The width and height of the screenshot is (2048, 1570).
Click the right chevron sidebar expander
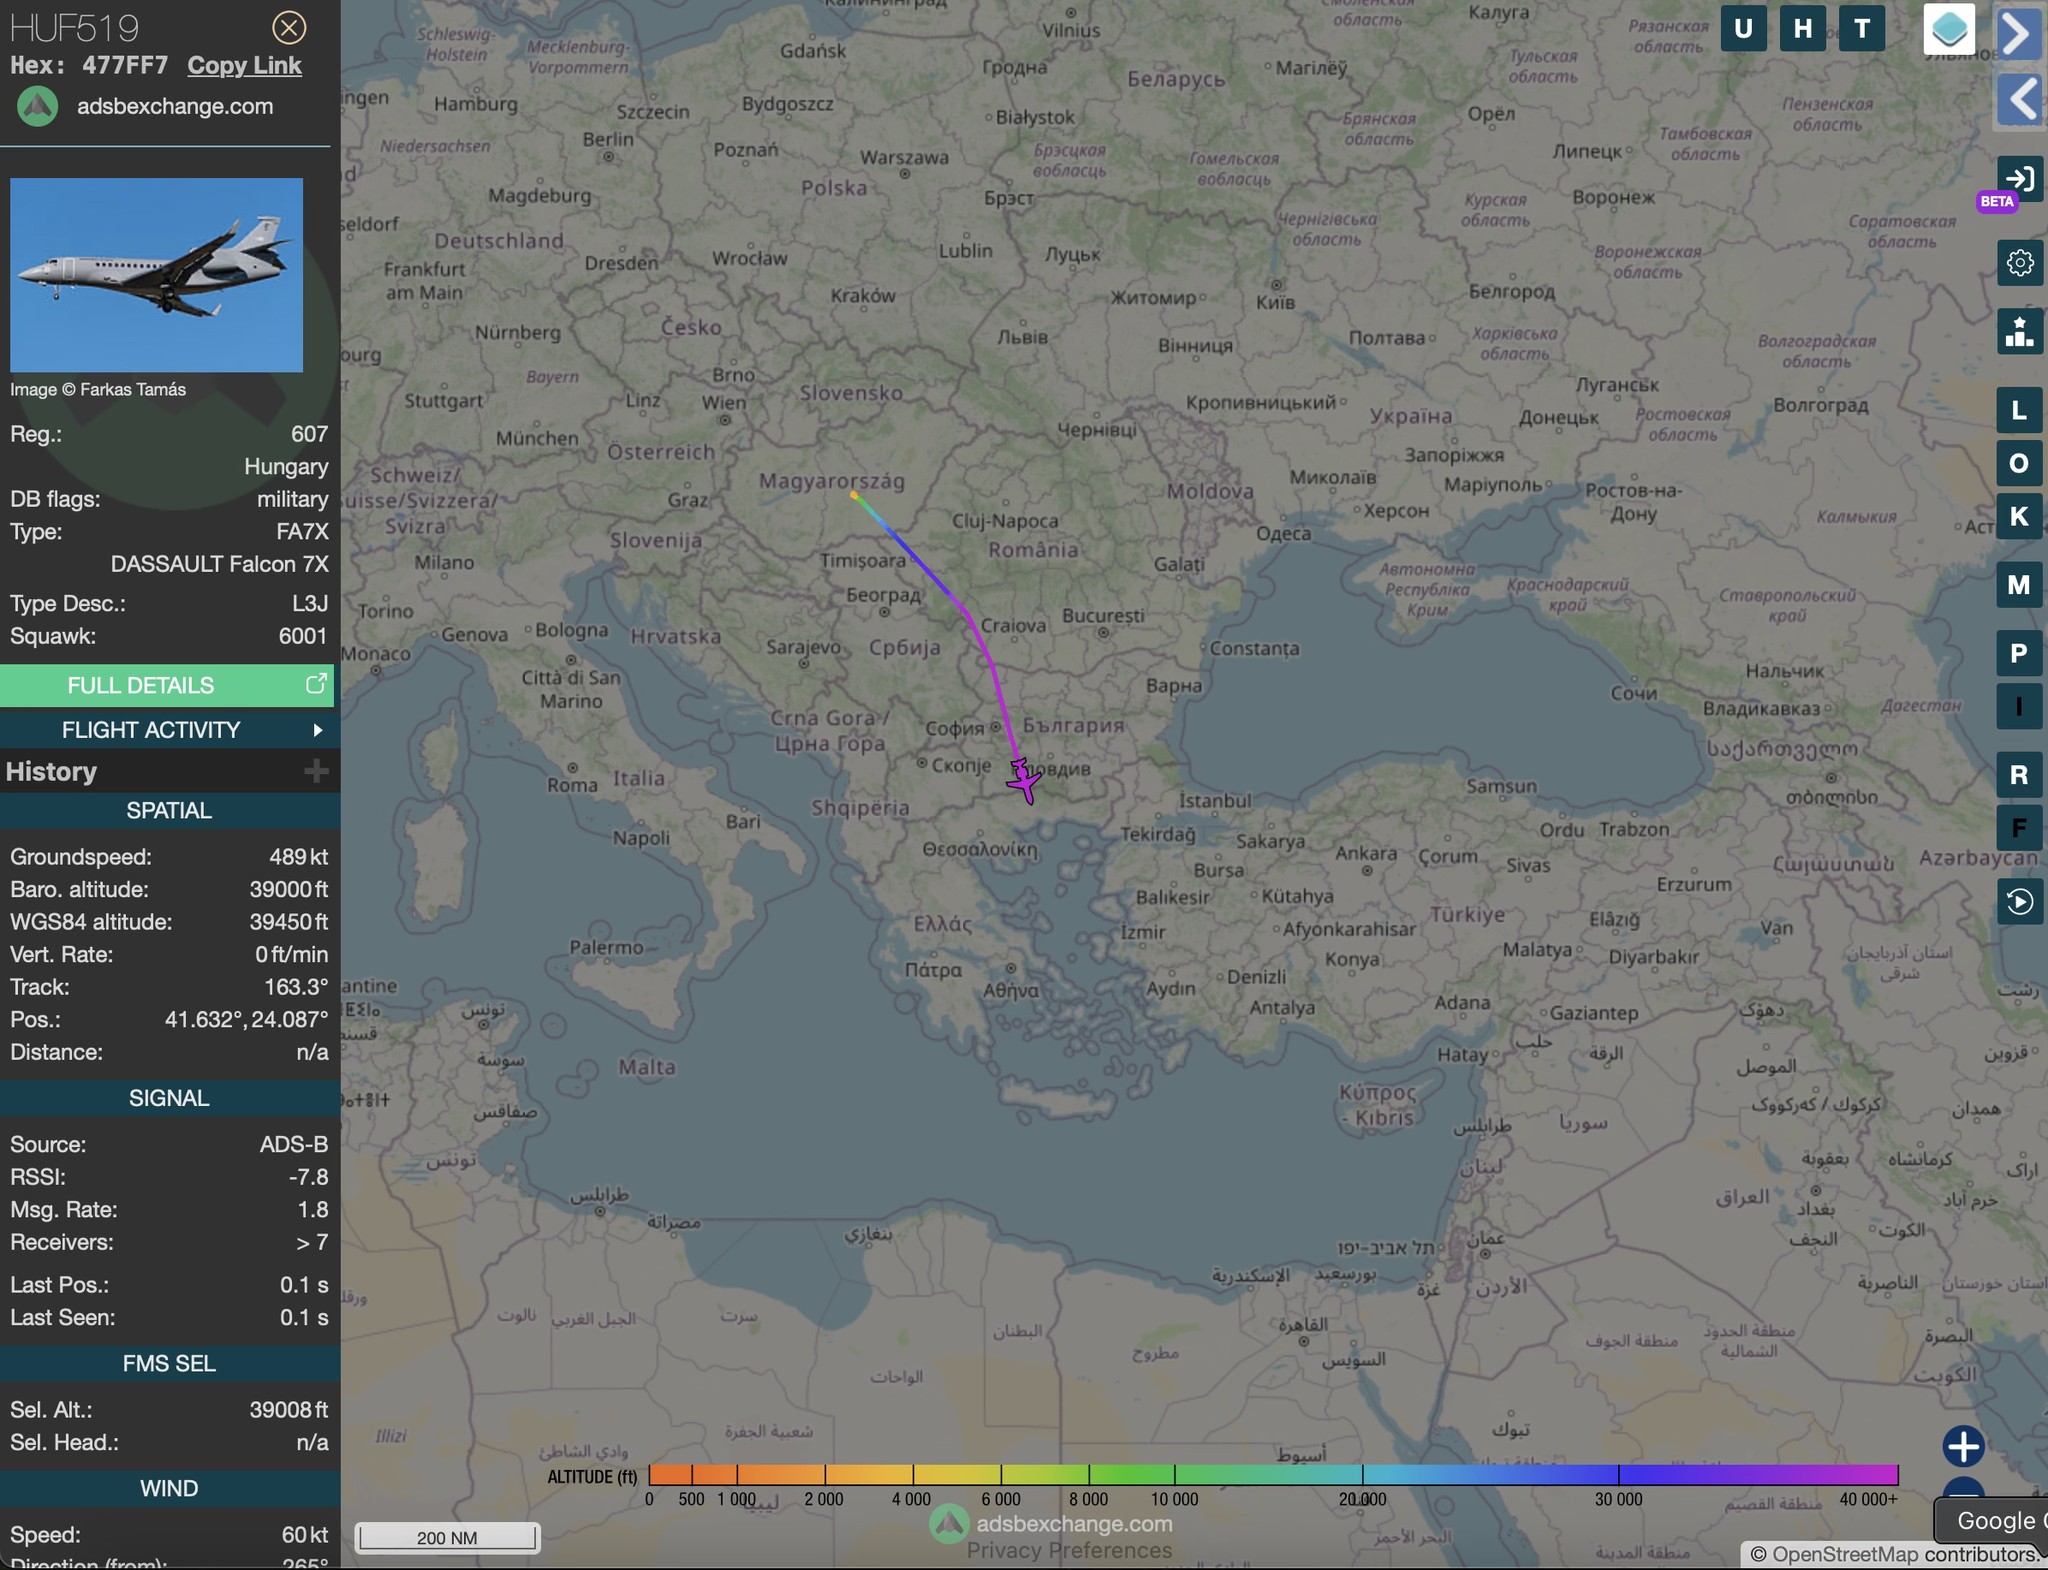coord(2019,33)
